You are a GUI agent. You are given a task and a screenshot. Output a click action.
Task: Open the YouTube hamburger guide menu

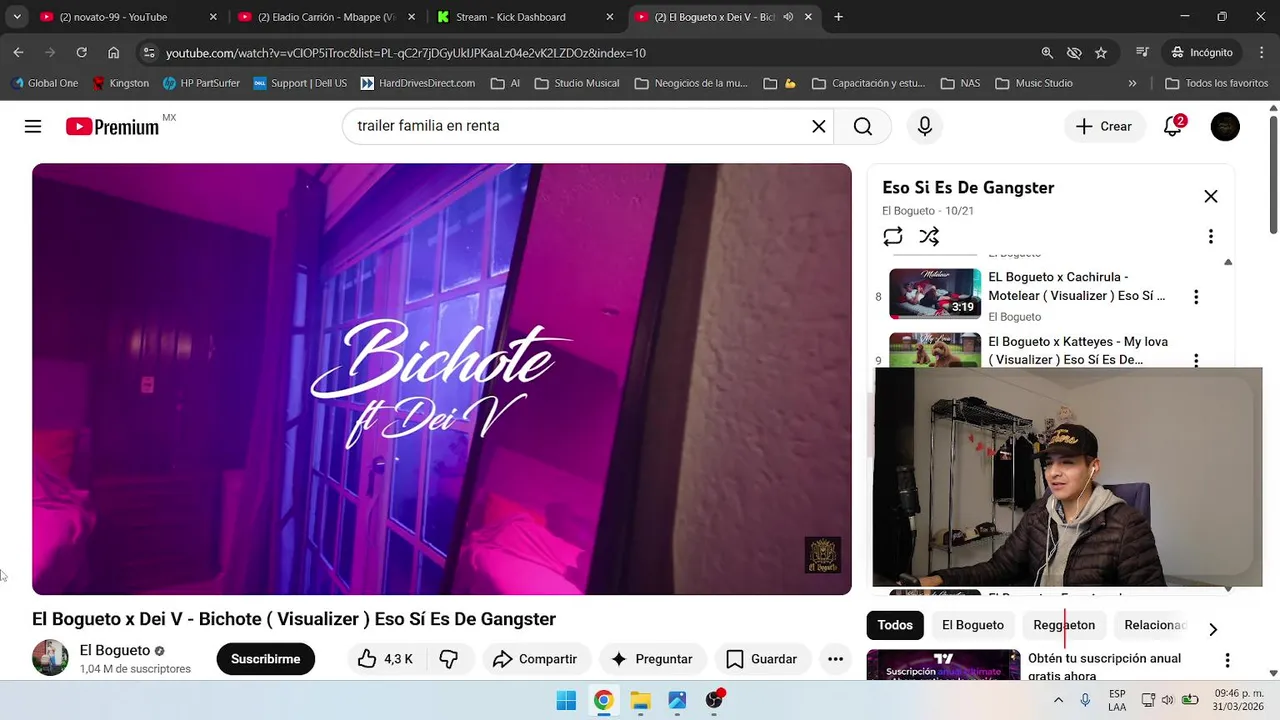click(x=33, y=126)
